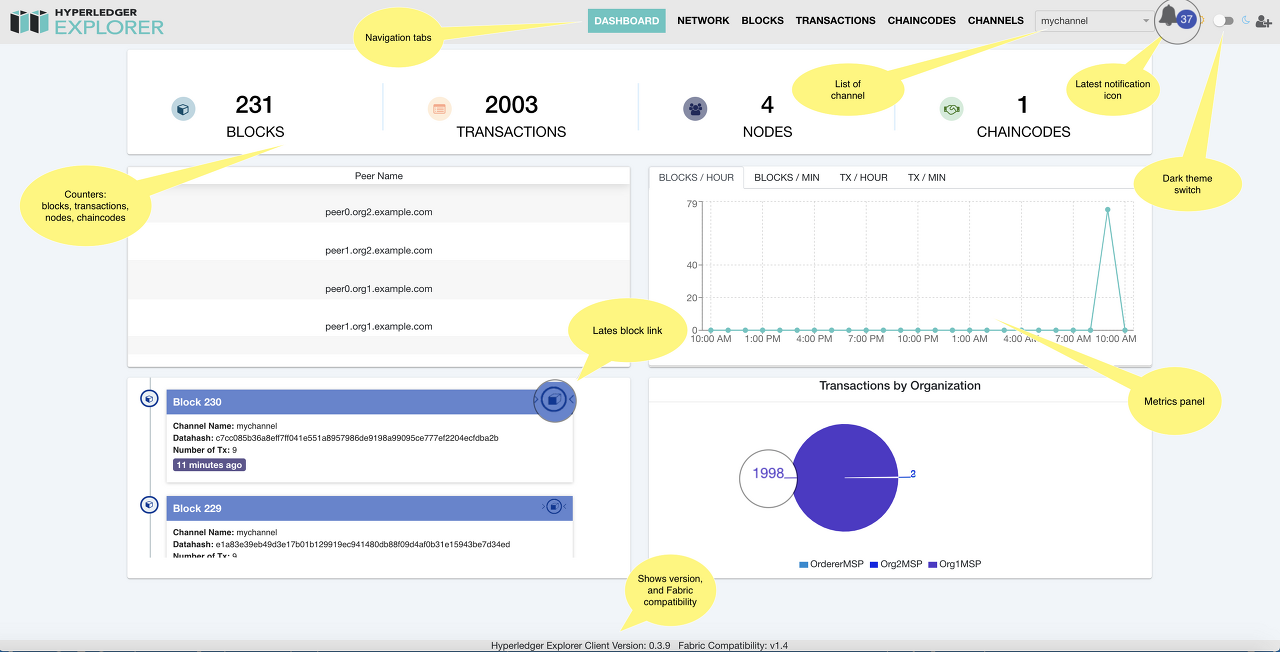
Task: Click Block 230 Number of Tx: 9
Action: (x=205, y=450)
